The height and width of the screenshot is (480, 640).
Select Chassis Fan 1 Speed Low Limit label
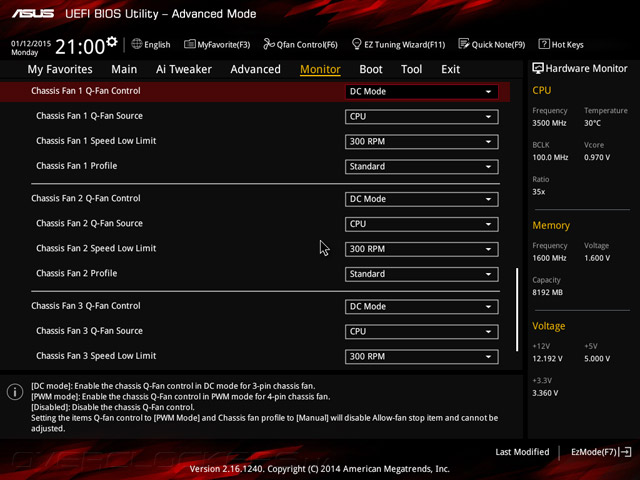[x=96, y=141]
